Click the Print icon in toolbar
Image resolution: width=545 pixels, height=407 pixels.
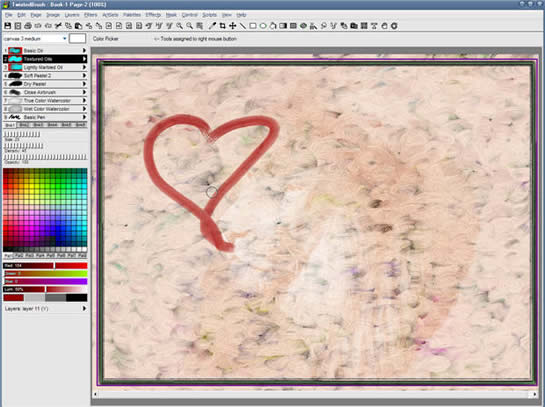(x=28, y=26)
